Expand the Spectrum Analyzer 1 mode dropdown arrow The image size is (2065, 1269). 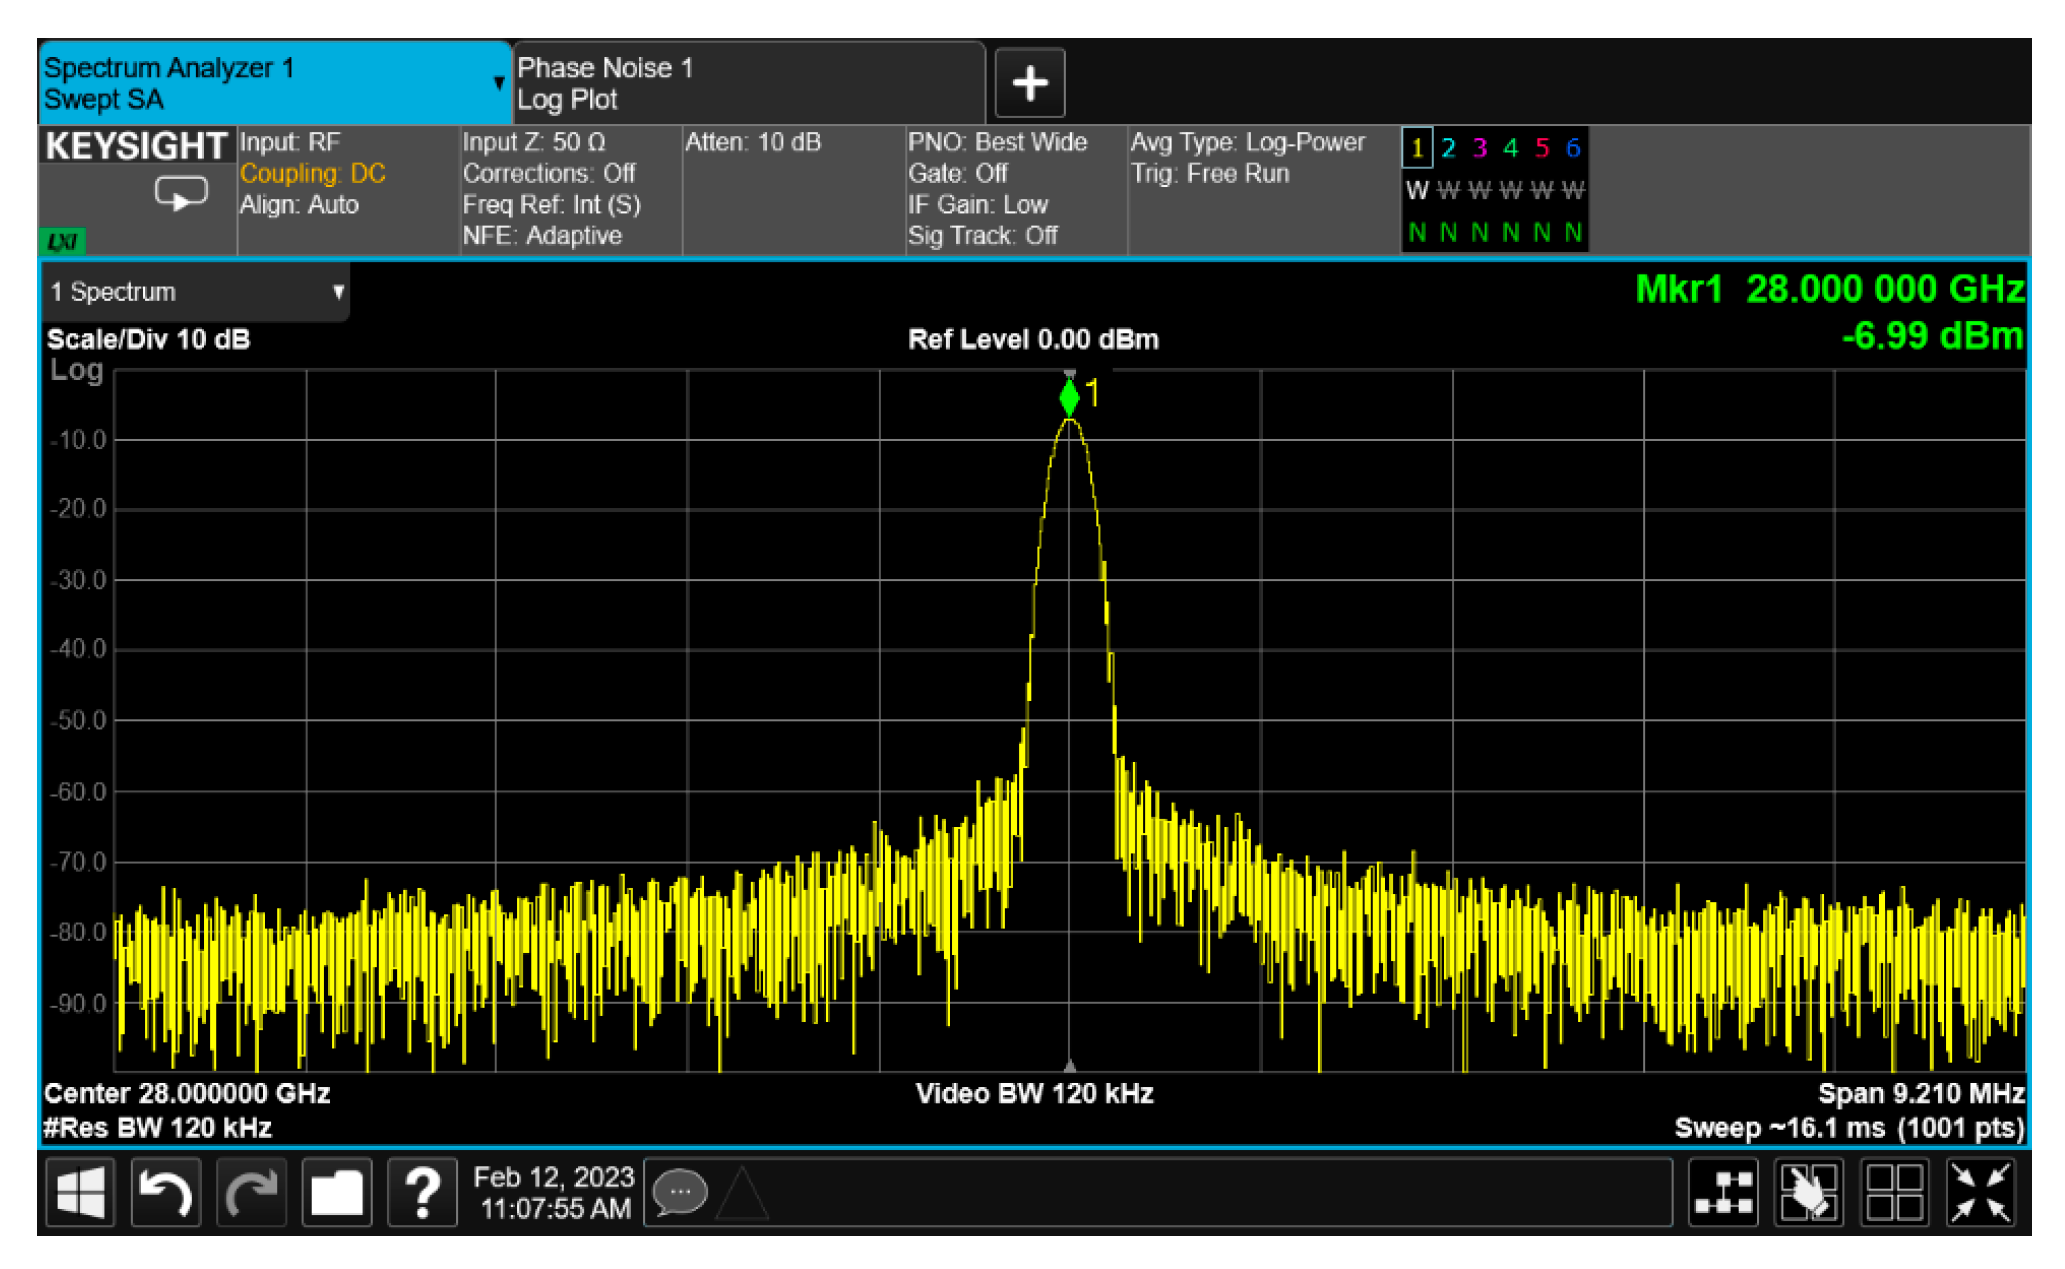[x=499, y=83]
